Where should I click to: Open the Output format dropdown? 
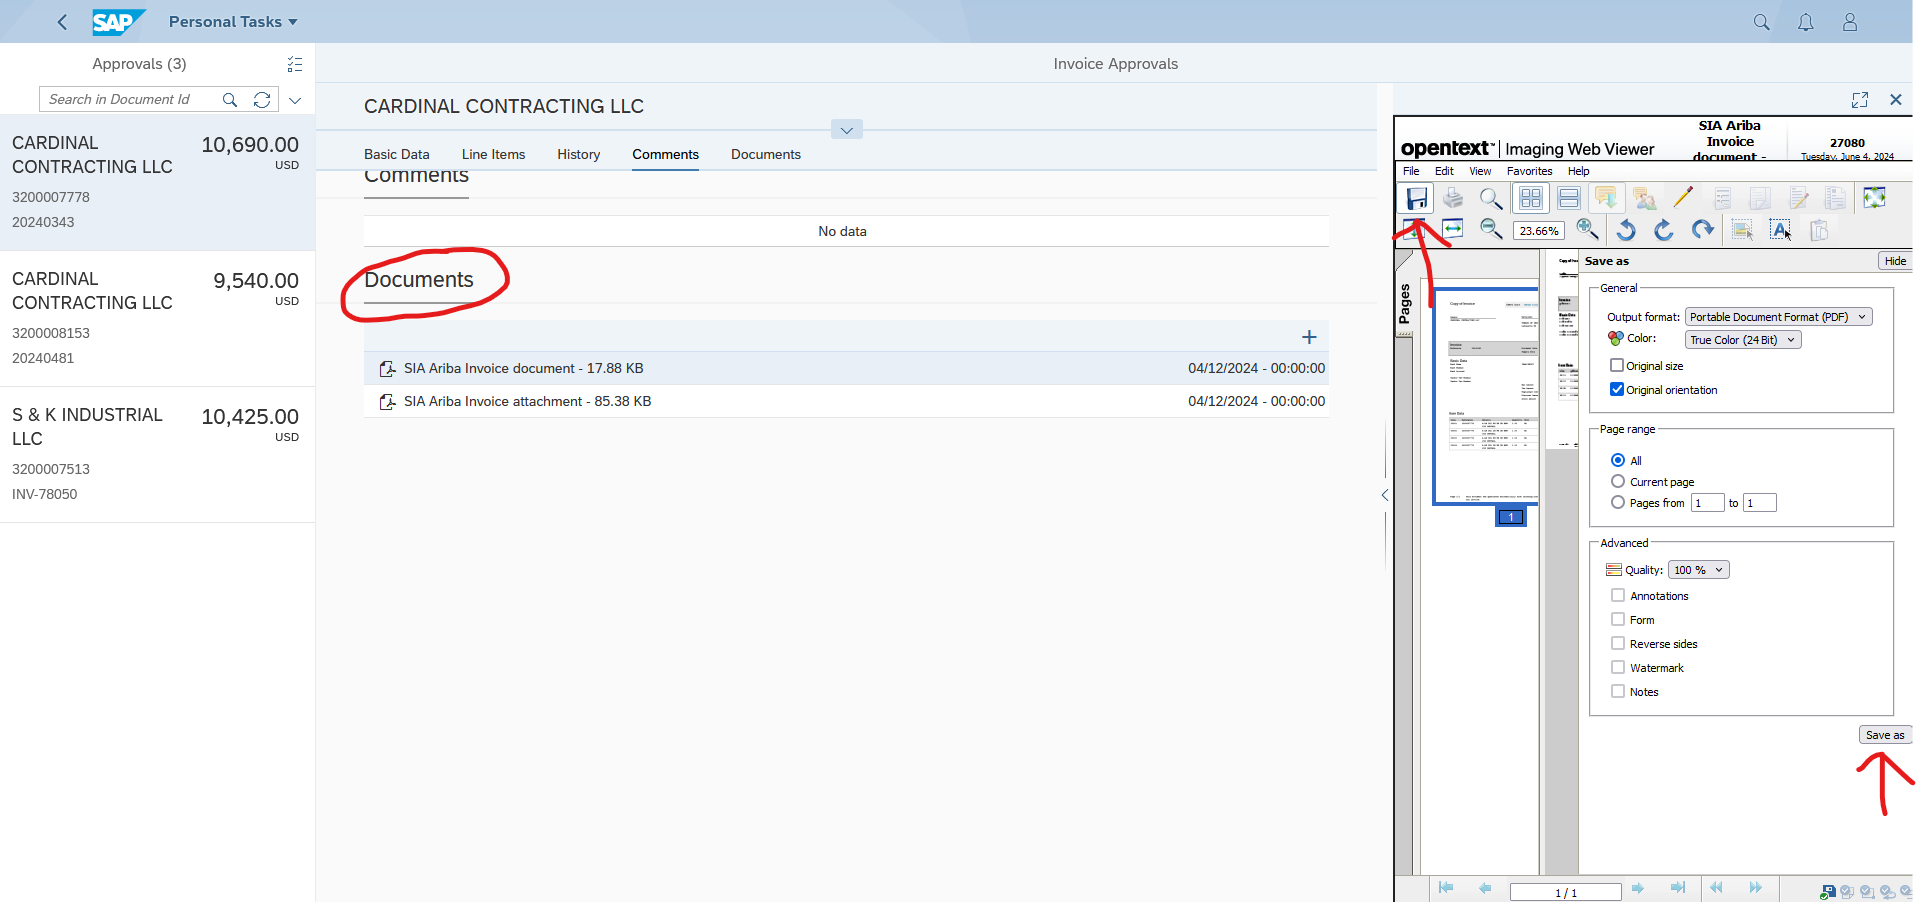click(x=1778, y=317)
